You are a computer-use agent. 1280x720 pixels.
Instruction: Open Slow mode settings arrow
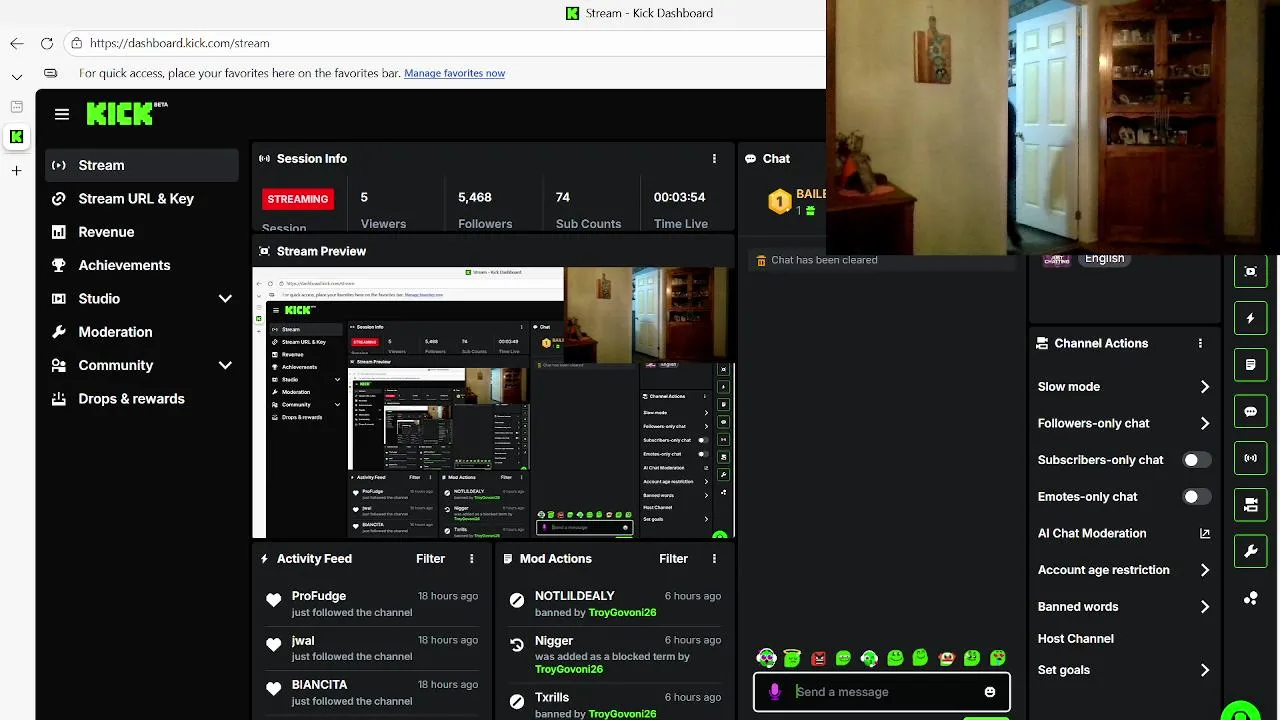click(1205, 387)
